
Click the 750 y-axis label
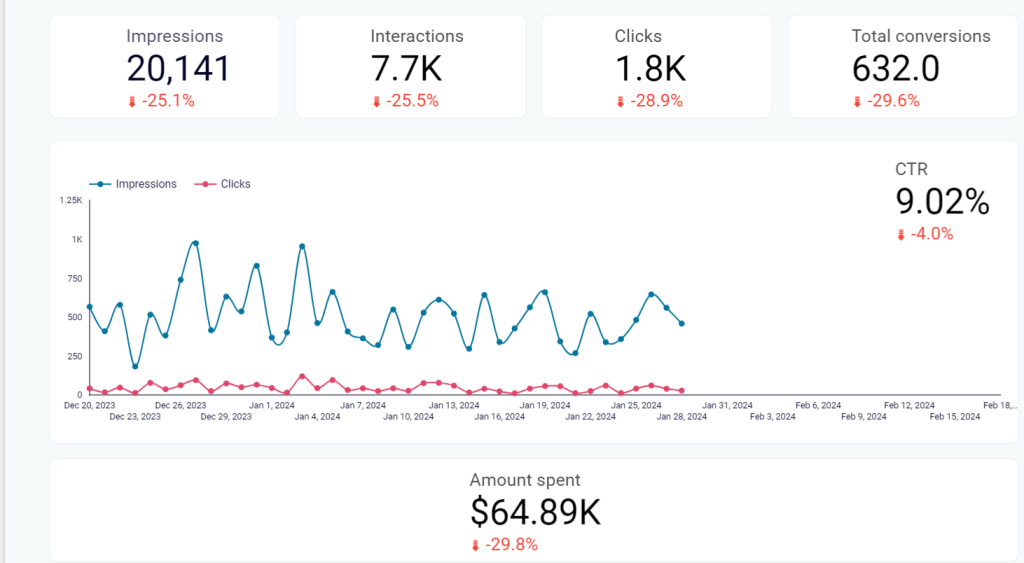(x=74, y=279)
